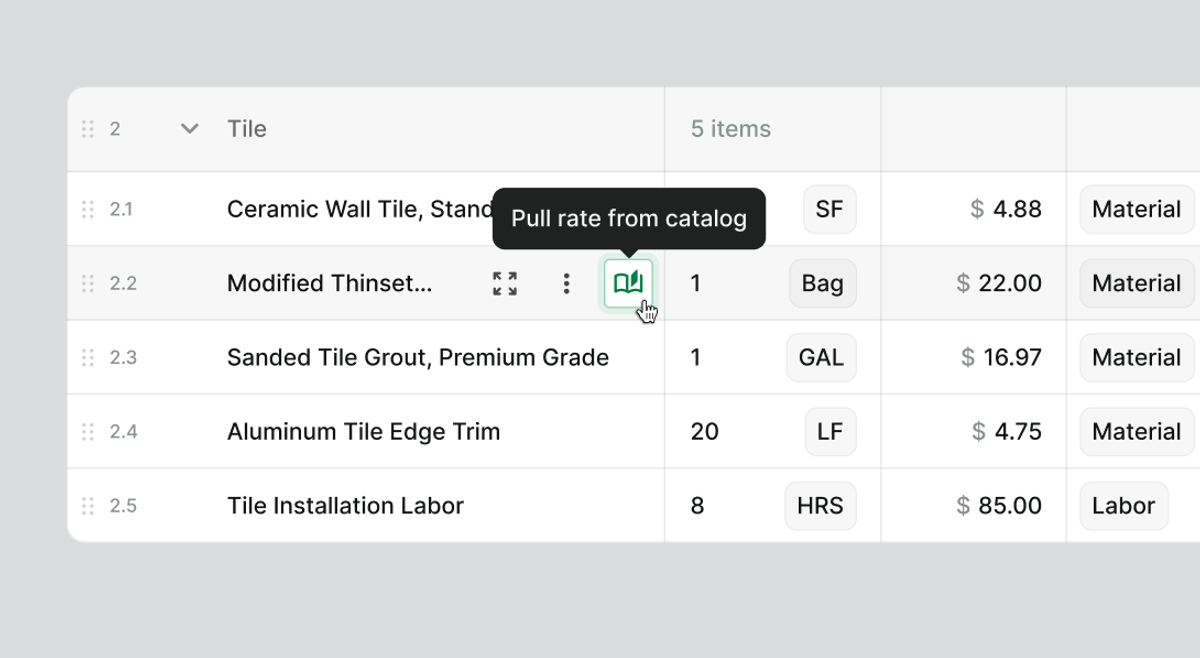Expand the Modified Thinset row to full view

(x=505, y=284)
